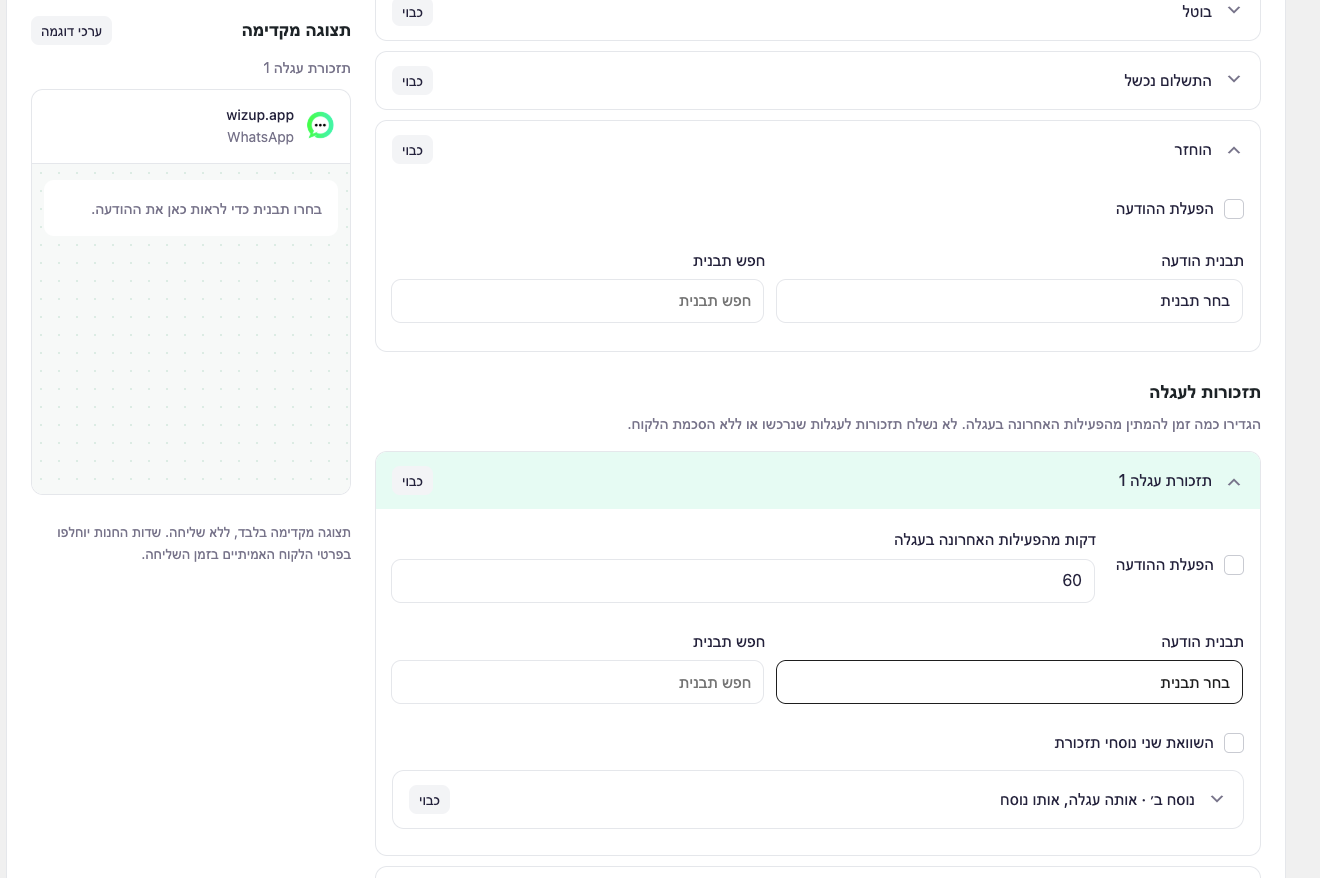This screenshot has width=1320, height=878.
Task: Expand the נוסח ב׳ variant row
Action: click(x=817, y=799)
